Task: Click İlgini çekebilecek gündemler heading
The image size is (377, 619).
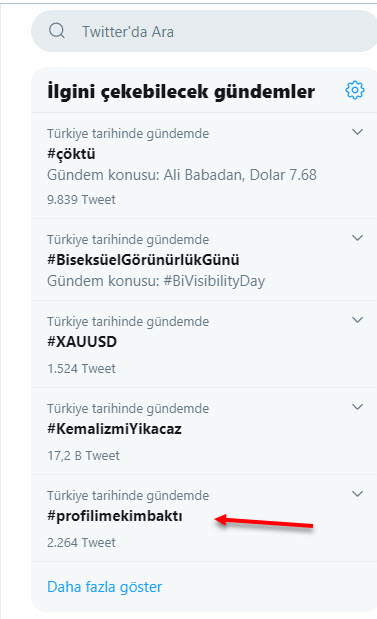Action: pyautogui.click(x=181, y=92)
